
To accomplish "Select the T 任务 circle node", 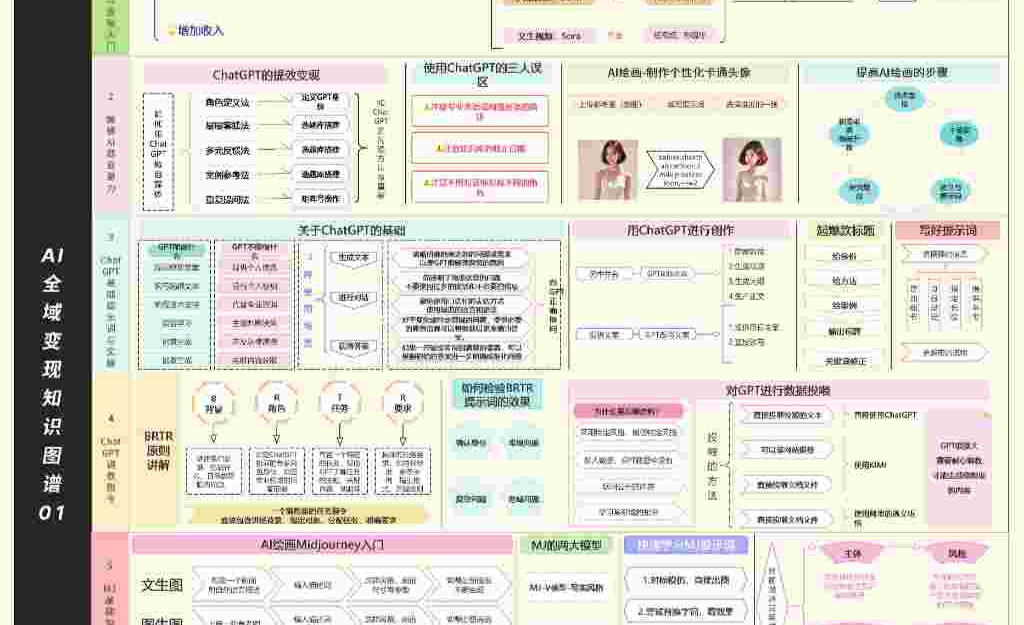I will (x=340, y=403).
